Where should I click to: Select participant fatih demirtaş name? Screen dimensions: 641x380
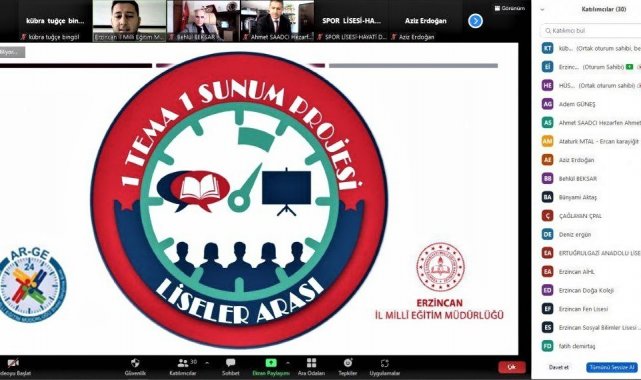[x=577, y=346]
